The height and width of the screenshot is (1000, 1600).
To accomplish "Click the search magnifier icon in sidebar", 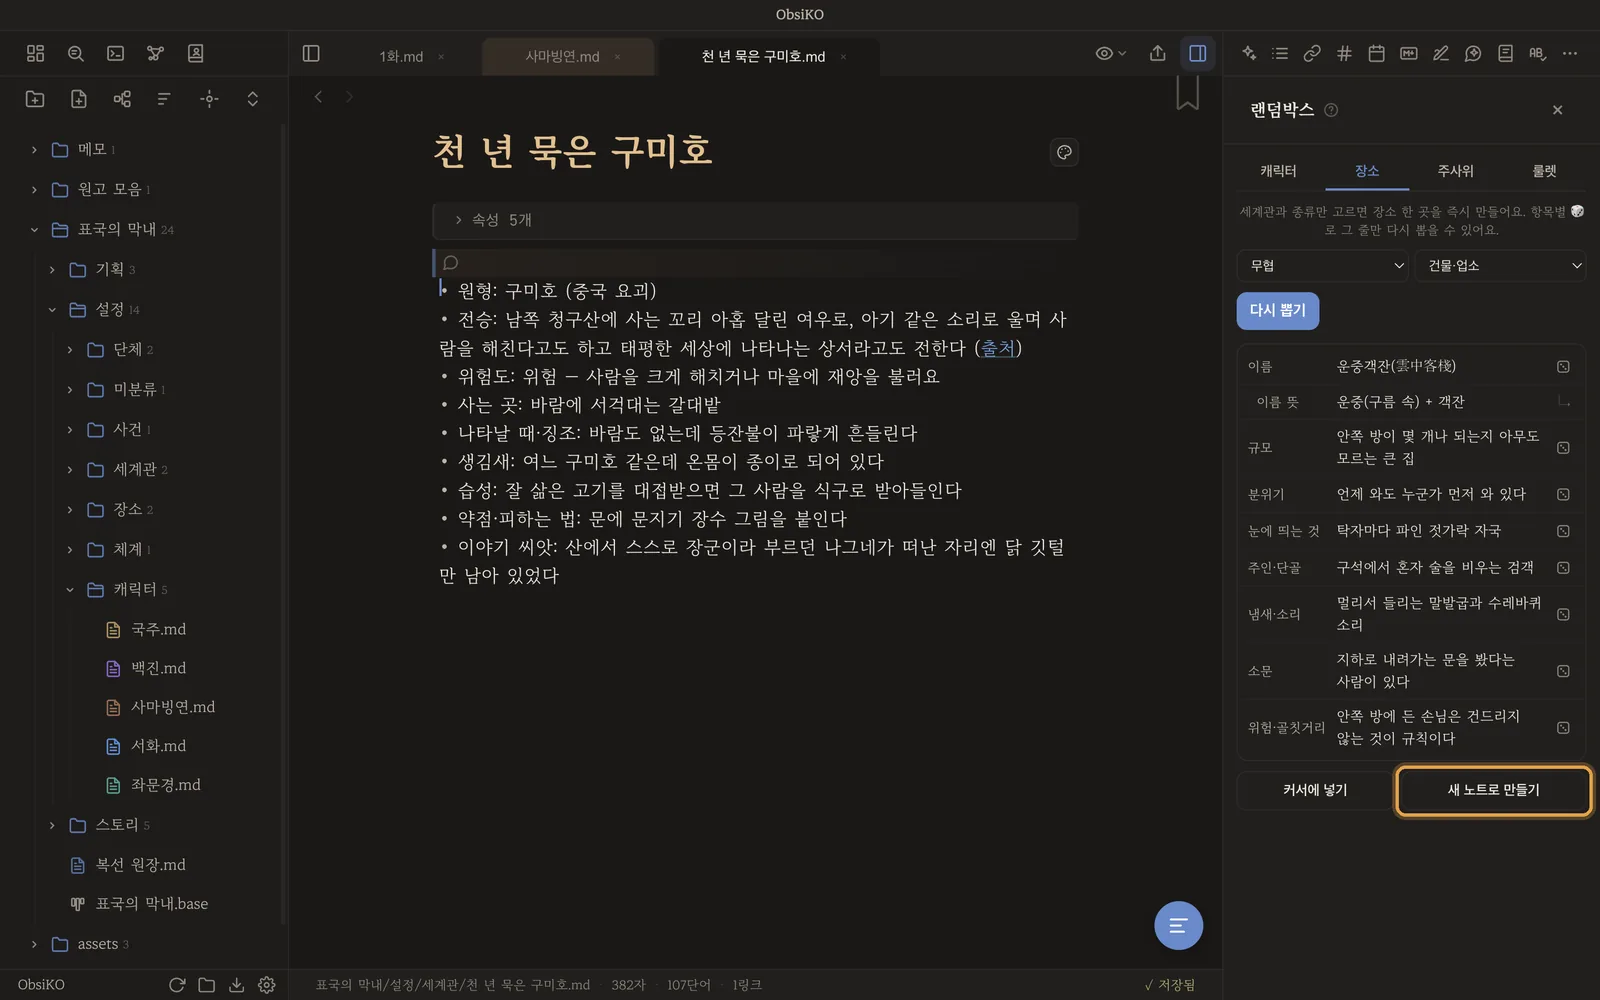I will (76, 54).
